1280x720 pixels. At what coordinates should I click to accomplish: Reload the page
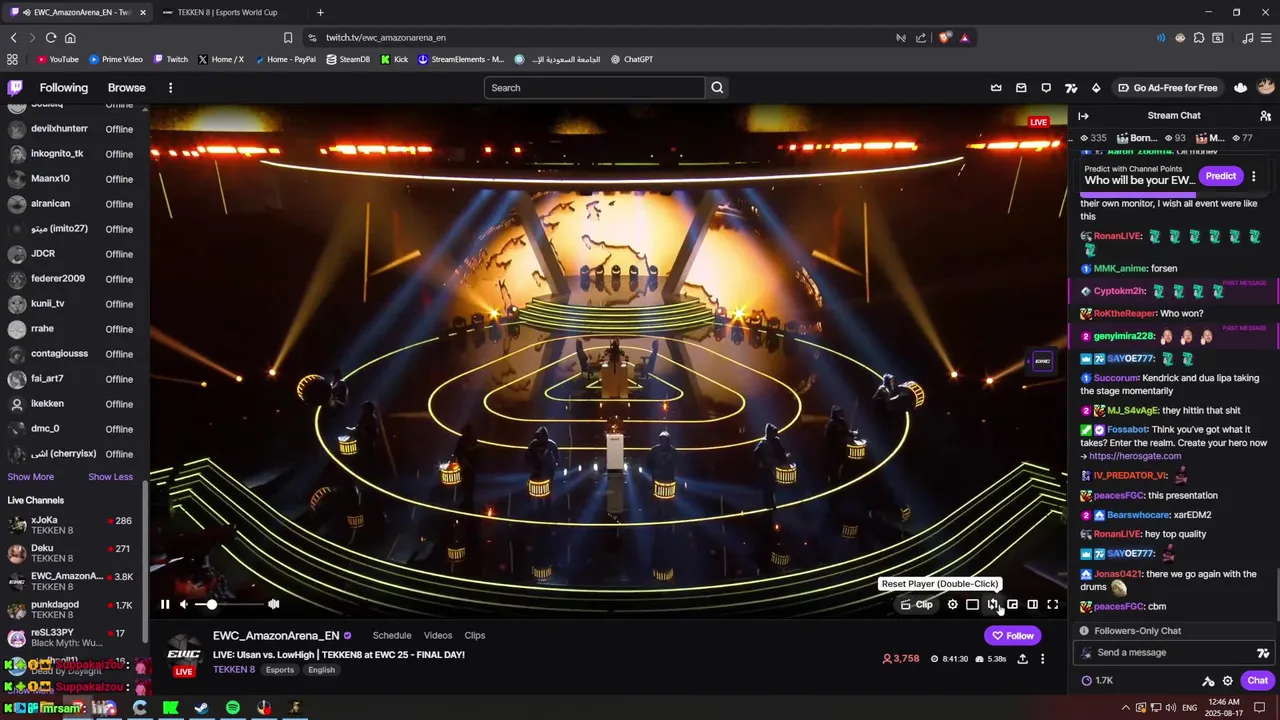51,38
